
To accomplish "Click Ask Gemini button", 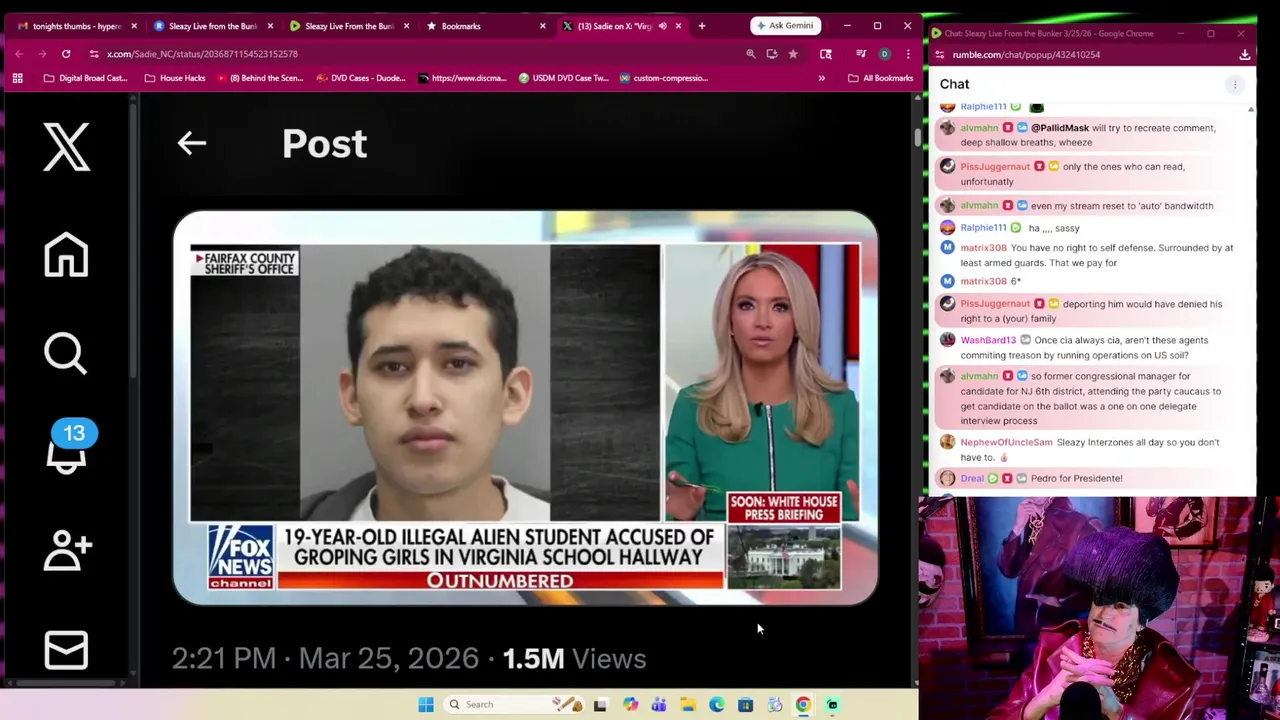I will coord(786,26).
